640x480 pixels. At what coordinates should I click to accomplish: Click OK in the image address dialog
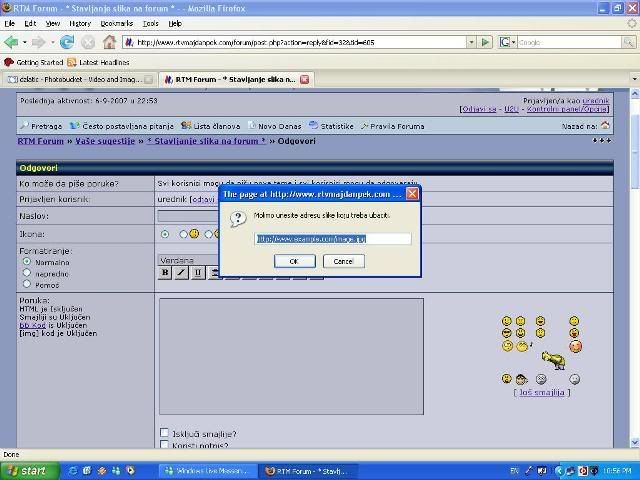point(294,261)
